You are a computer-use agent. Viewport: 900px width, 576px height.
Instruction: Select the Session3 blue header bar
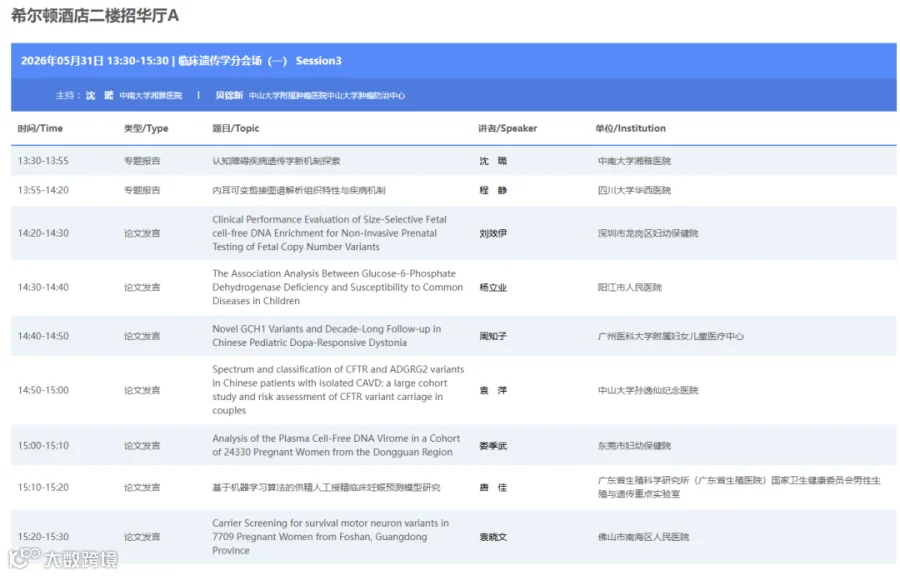click(x=453, y=61)
